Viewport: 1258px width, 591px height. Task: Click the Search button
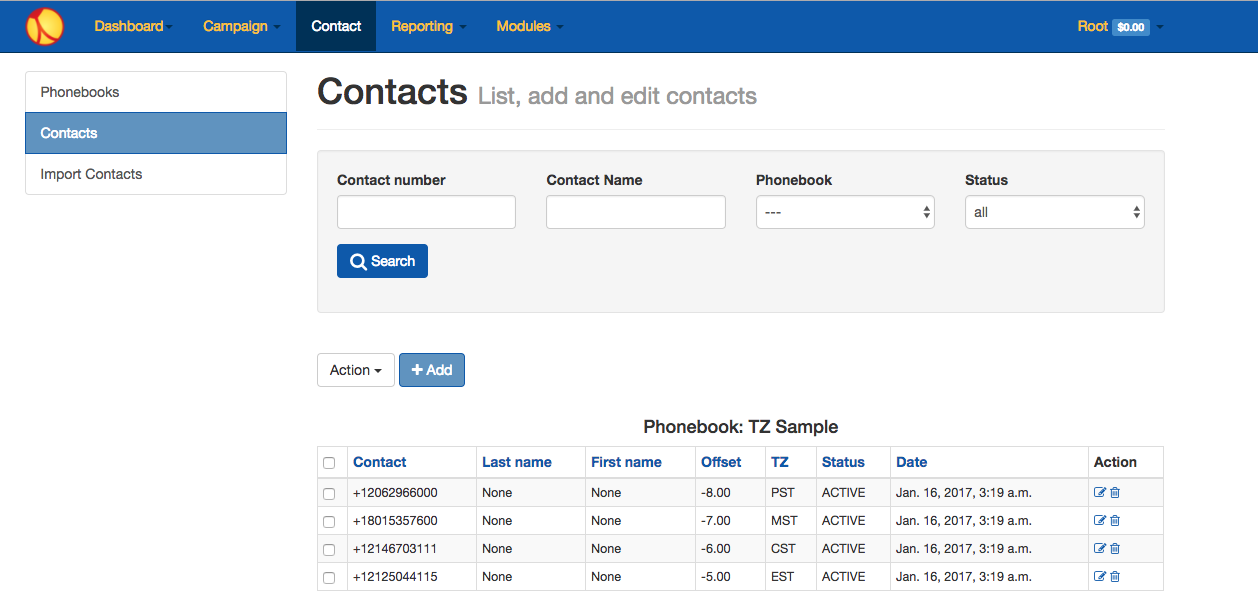pyautogui.click(x=382, y=261)
